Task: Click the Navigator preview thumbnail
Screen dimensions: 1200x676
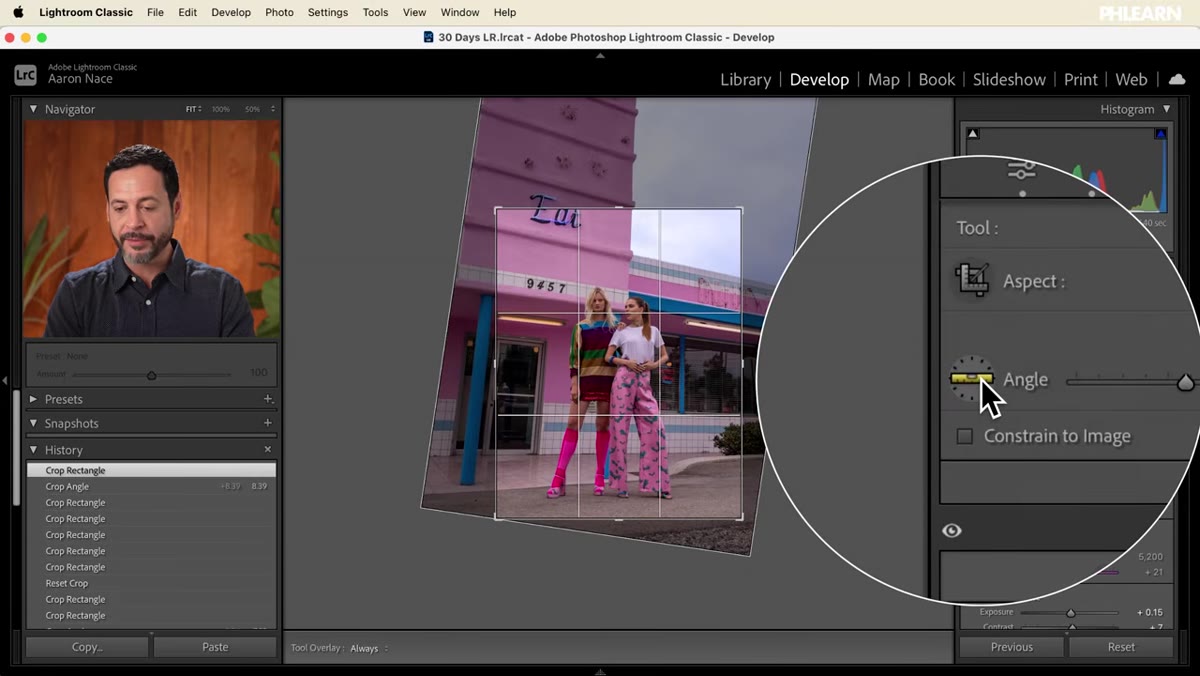Action: coord(152,229)
